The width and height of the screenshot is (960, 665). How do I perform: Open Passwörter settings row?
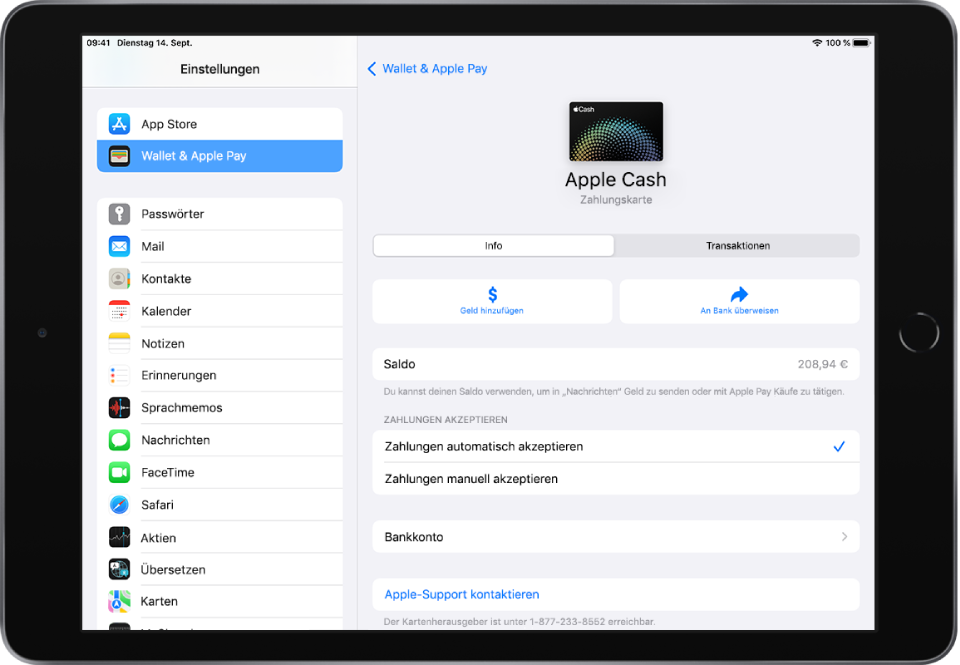pos(220,214)
